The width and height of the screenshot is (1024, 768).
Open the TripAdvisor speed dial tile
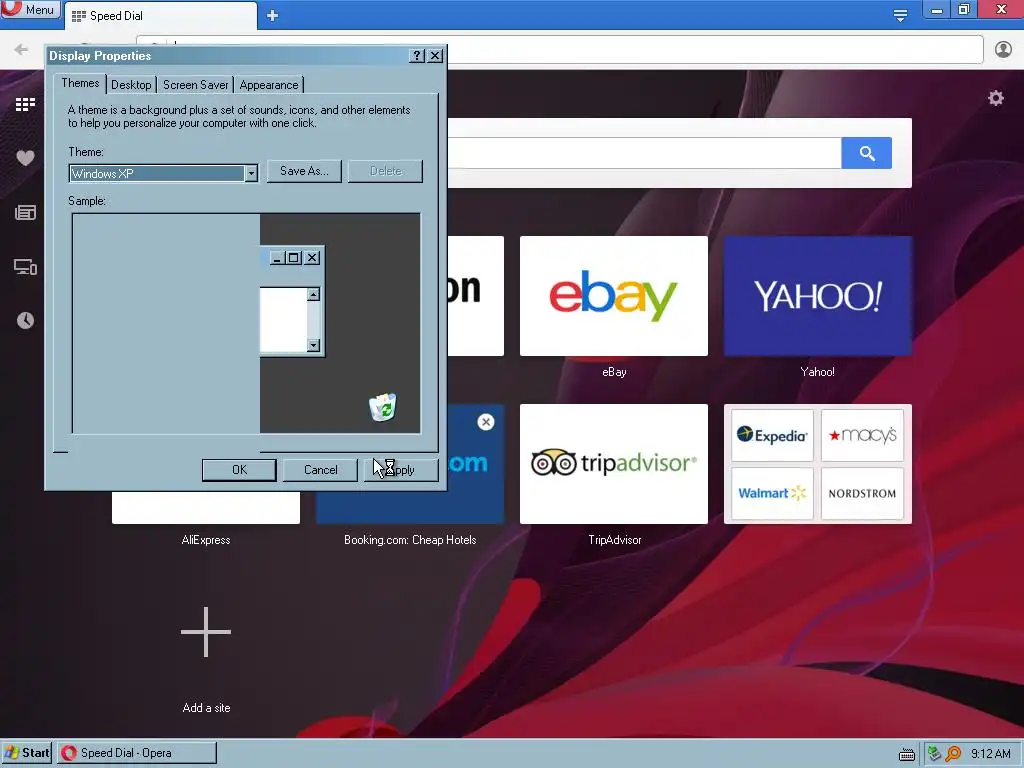tap(613, 464)
